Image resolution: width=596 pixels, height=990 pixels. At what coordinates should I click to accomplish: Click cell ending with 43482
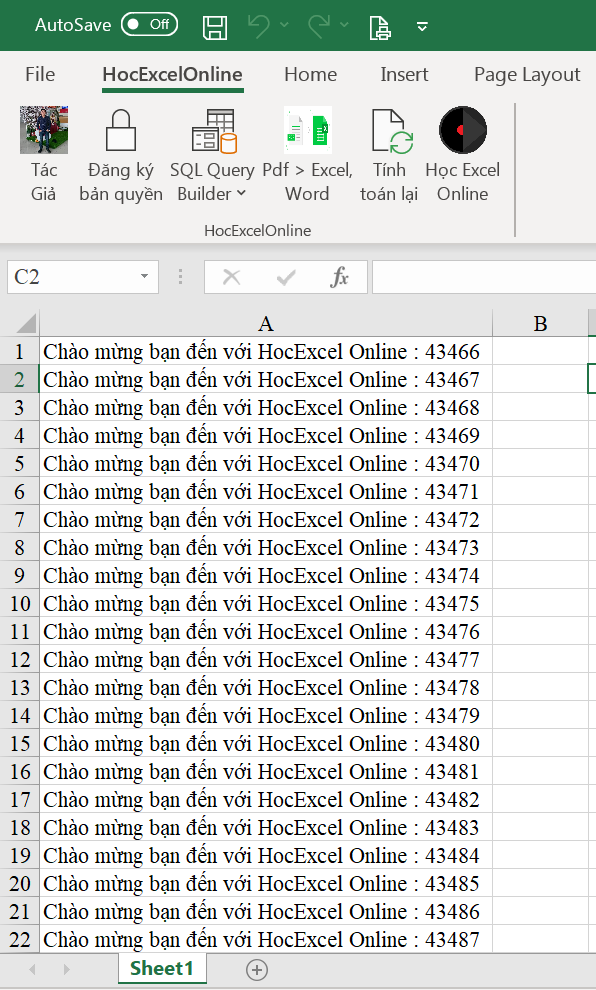[266, 799]
